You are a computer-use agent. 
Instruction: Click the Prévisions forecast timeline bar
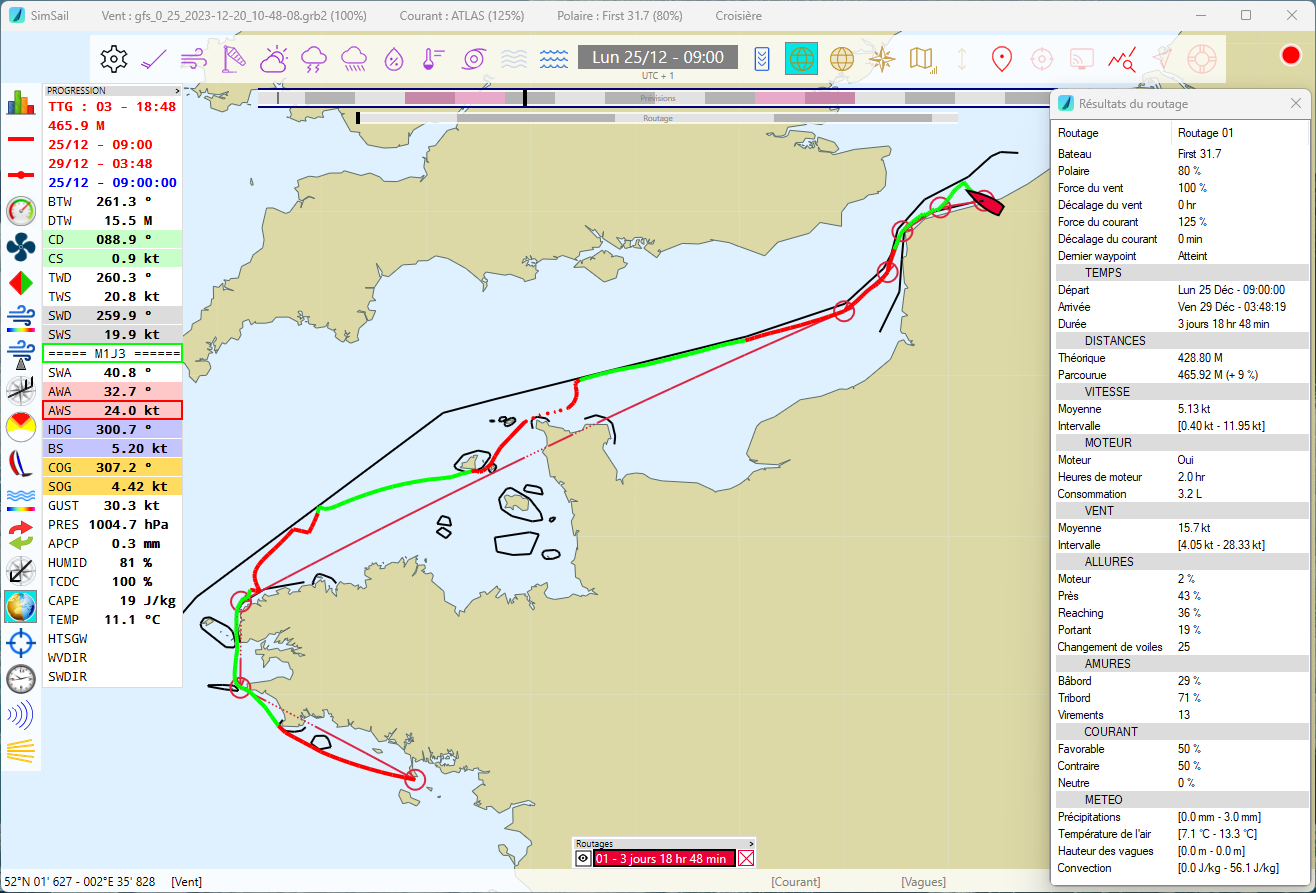(x=657, y=98)
